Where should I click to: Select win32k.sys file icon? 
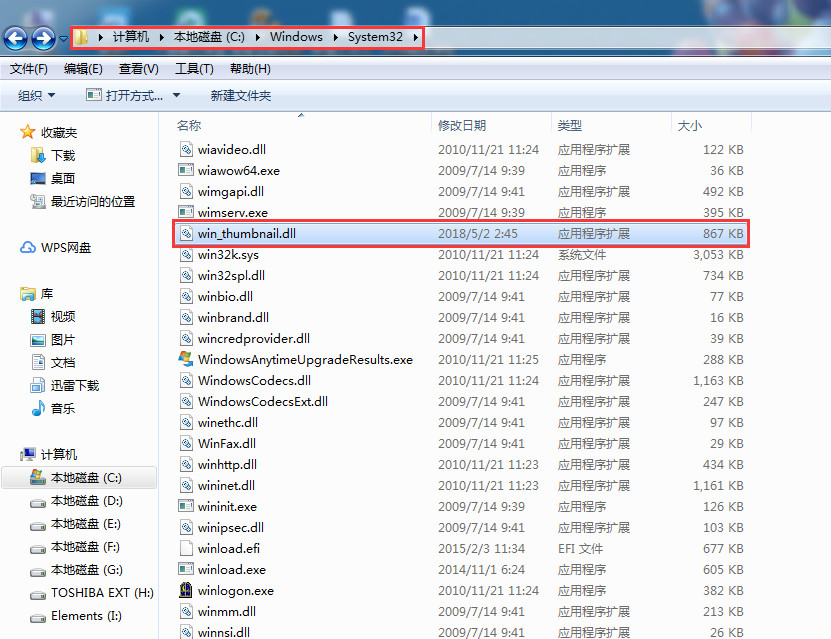[185, 254]
